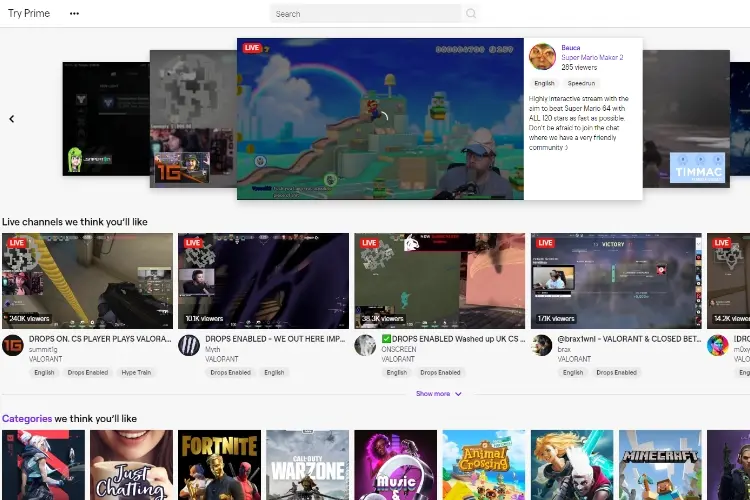Open ONSCREEN's channel avatar

365,345
